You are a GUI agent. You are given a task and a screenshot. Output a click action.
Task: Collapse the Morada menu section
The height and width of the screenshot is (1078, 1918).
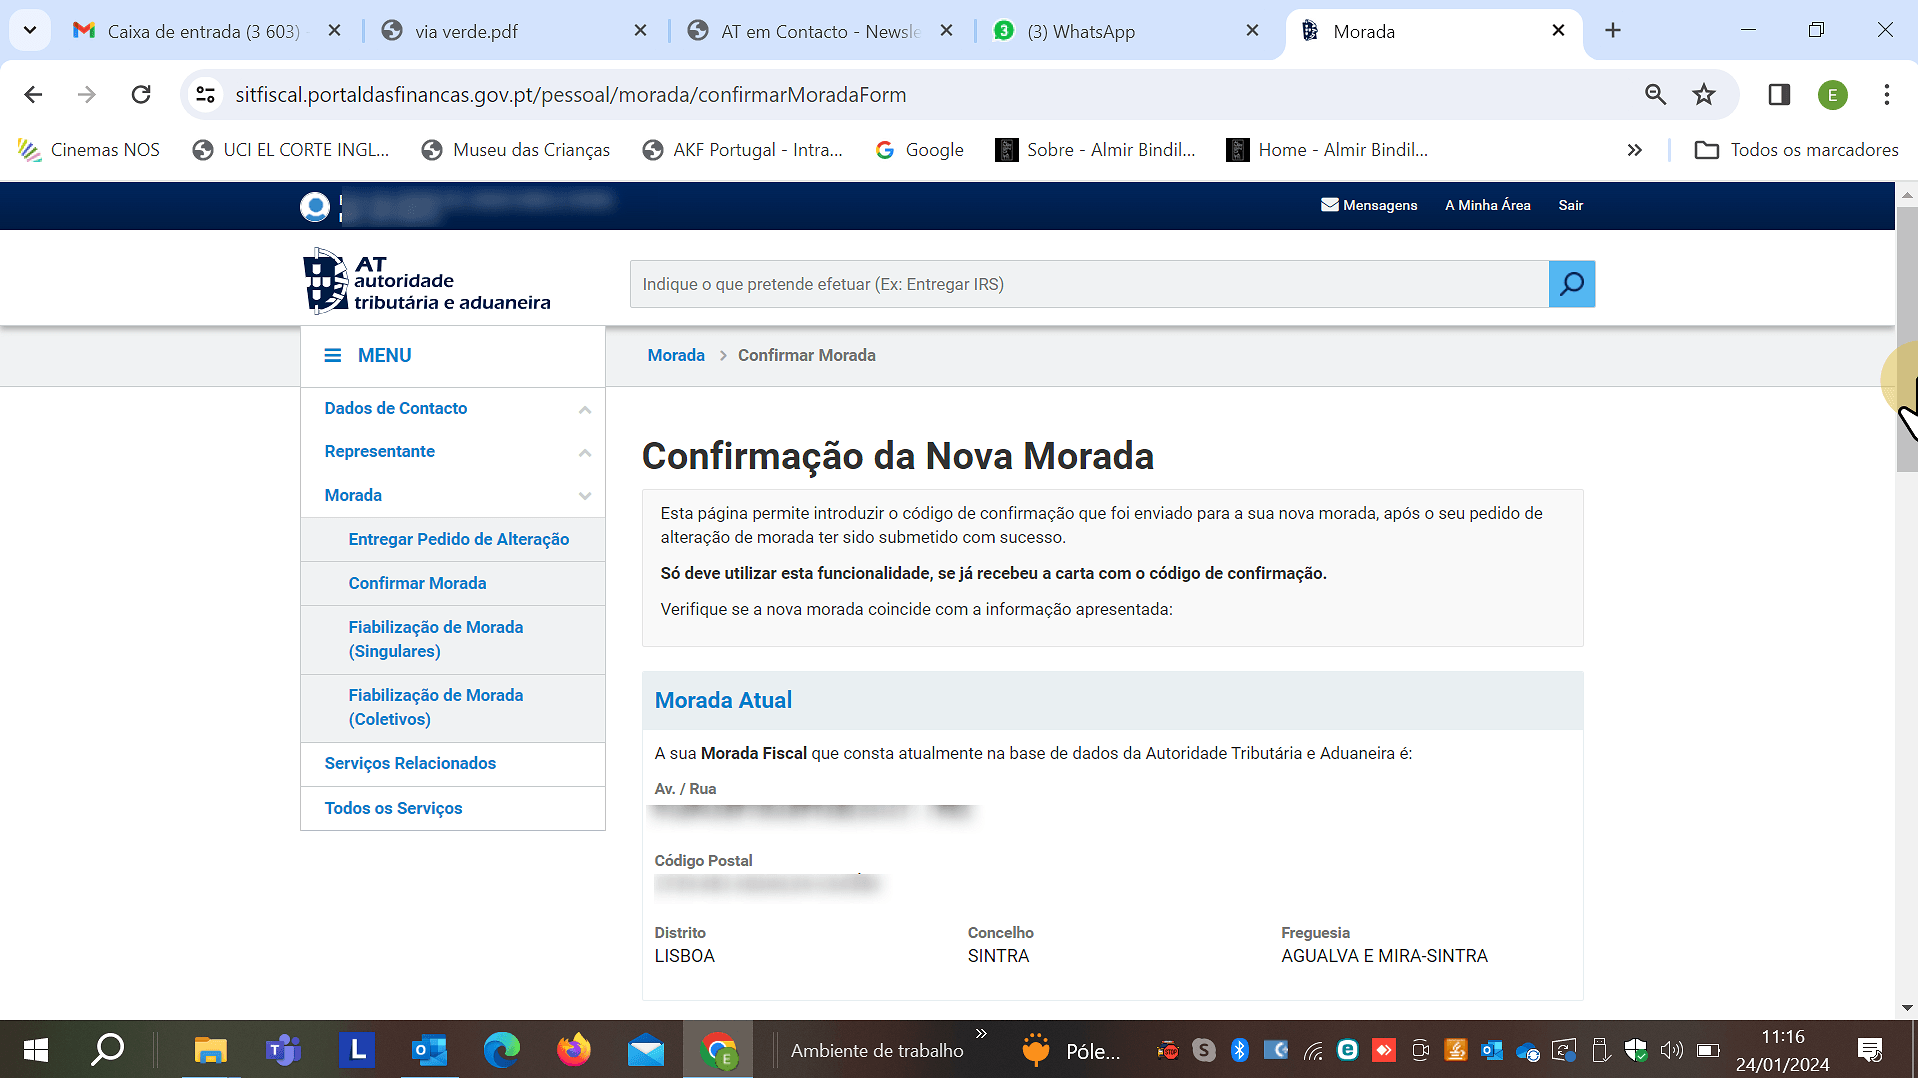[x=584, y=496]
